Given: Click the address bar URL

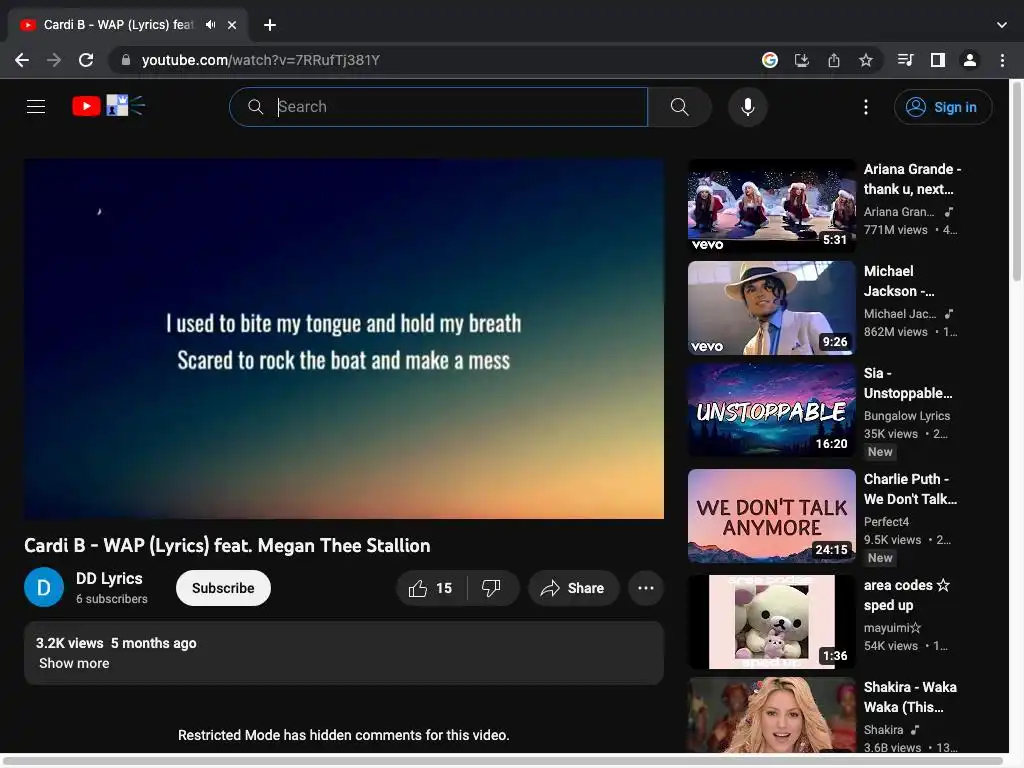Looking at the screenshot, I should [261, 60].
